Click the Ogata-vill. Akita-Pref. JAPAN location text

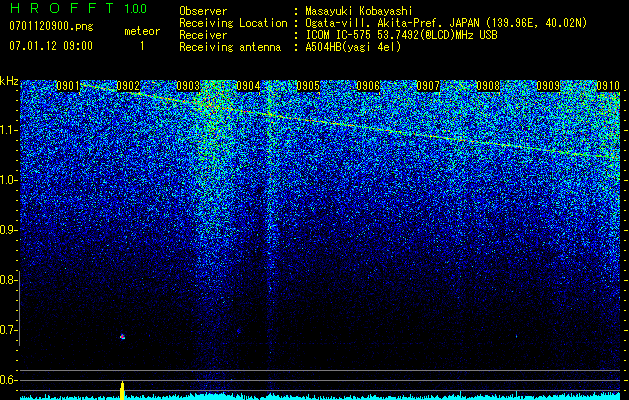pyautogui.click(x=446, y=23)
